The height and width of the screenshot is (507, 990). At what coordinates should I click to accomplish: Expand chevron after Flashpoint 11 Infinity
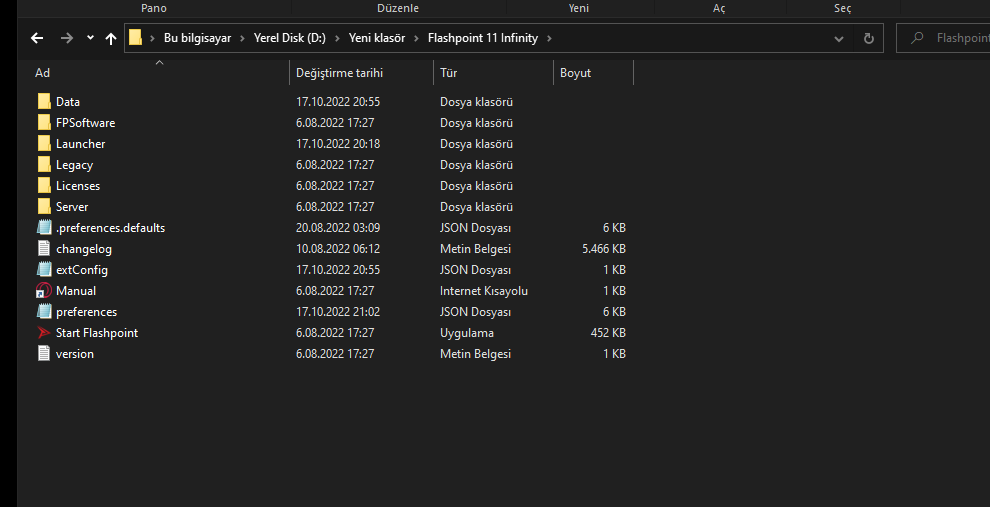pos(549,38)
